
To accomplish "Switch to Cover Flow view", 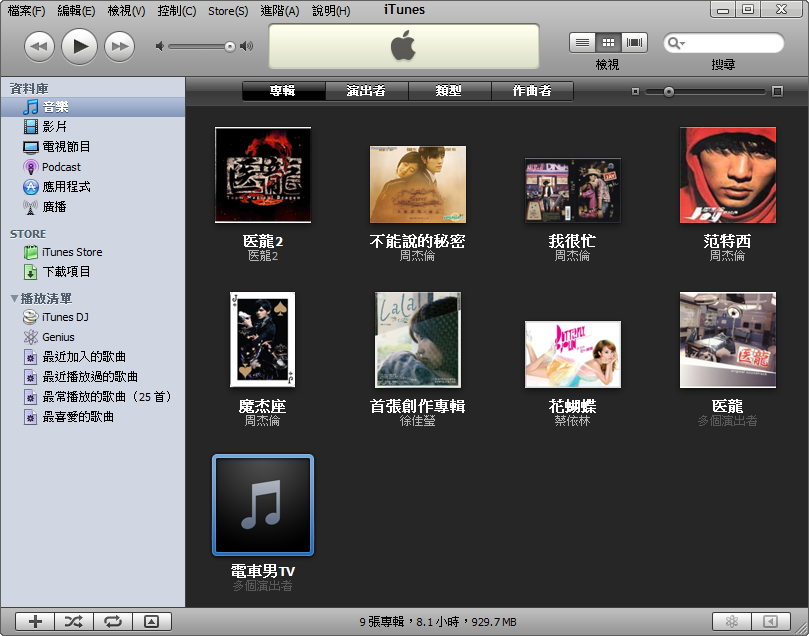I will click(x=635, y=43).
